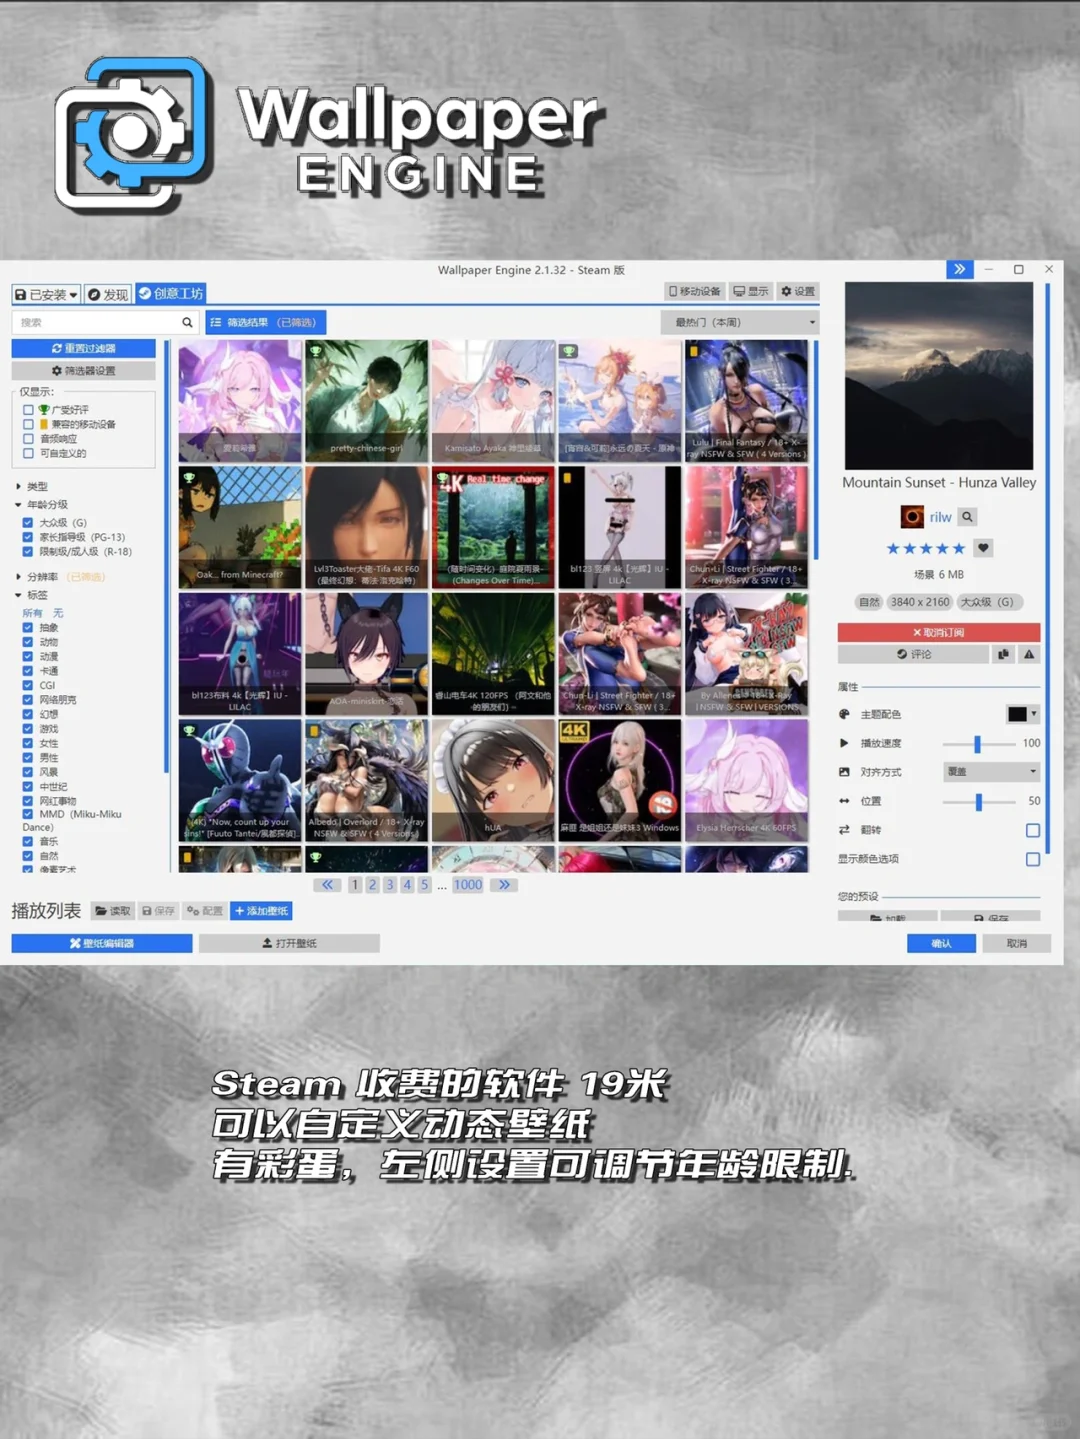Click 打开壁纸 open wallpaper button
Viewport: 1080px width, 1439px height.
pos(289,943)
